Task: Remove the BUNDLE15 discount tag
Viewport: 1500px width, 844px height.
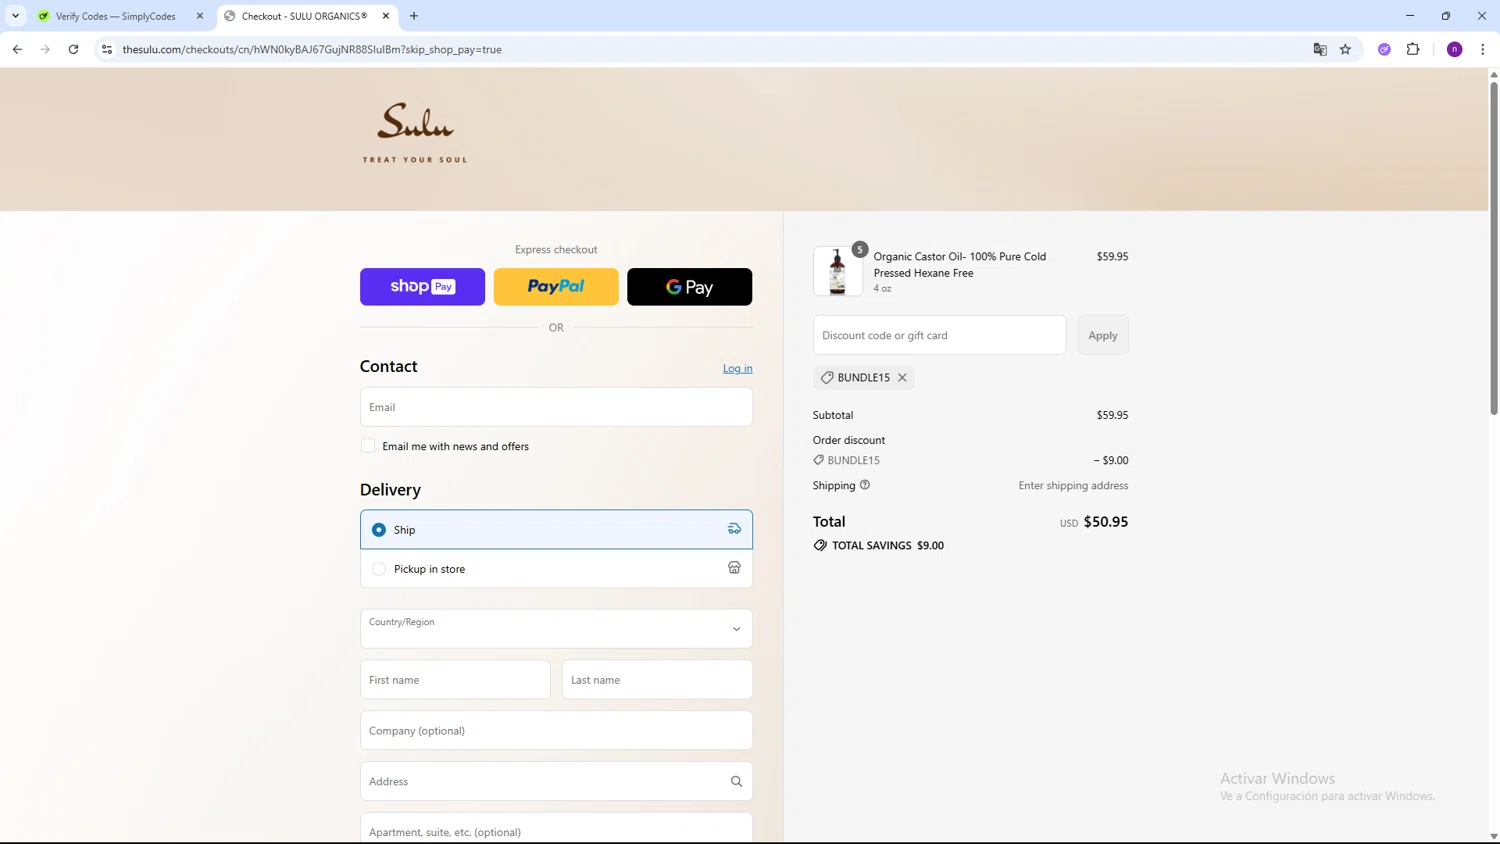Action: tap(902, 378)
